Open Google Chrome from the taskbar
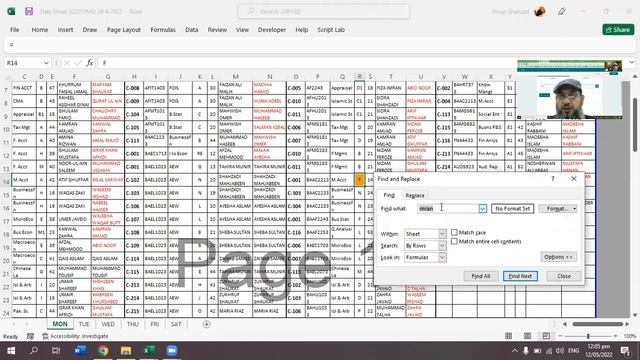Screen dimensions: 640x360 pos(103,351)
